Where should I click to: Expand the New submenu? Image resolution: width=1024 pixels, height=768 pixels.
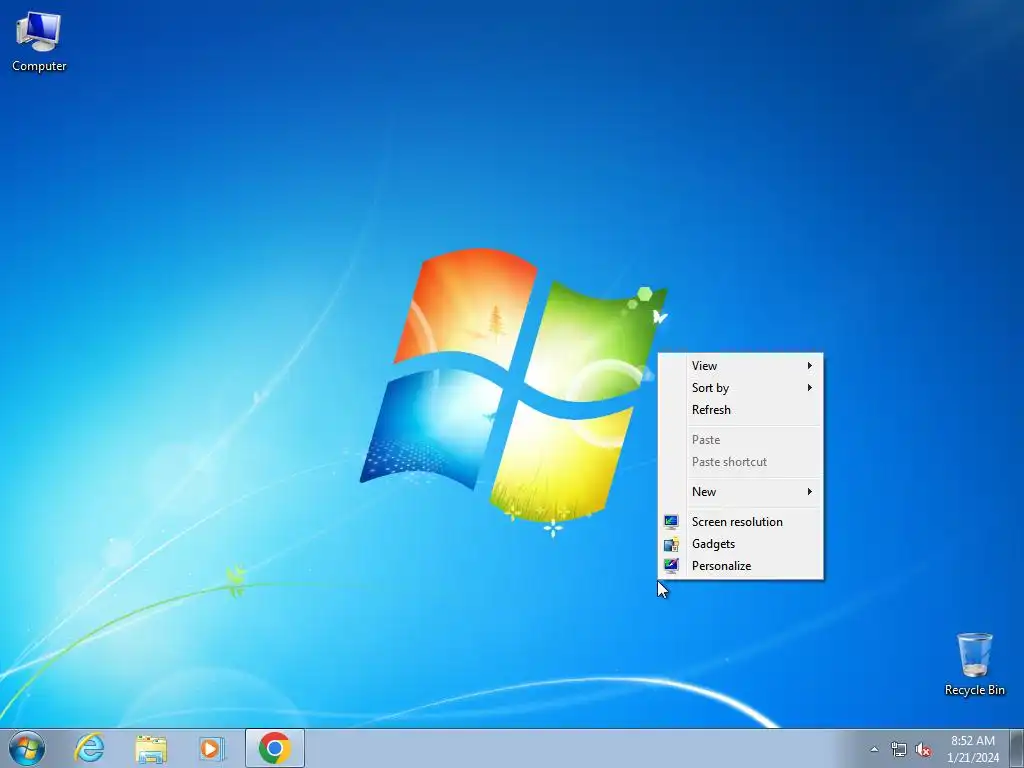pyautogui.click(x=741, y=492)
